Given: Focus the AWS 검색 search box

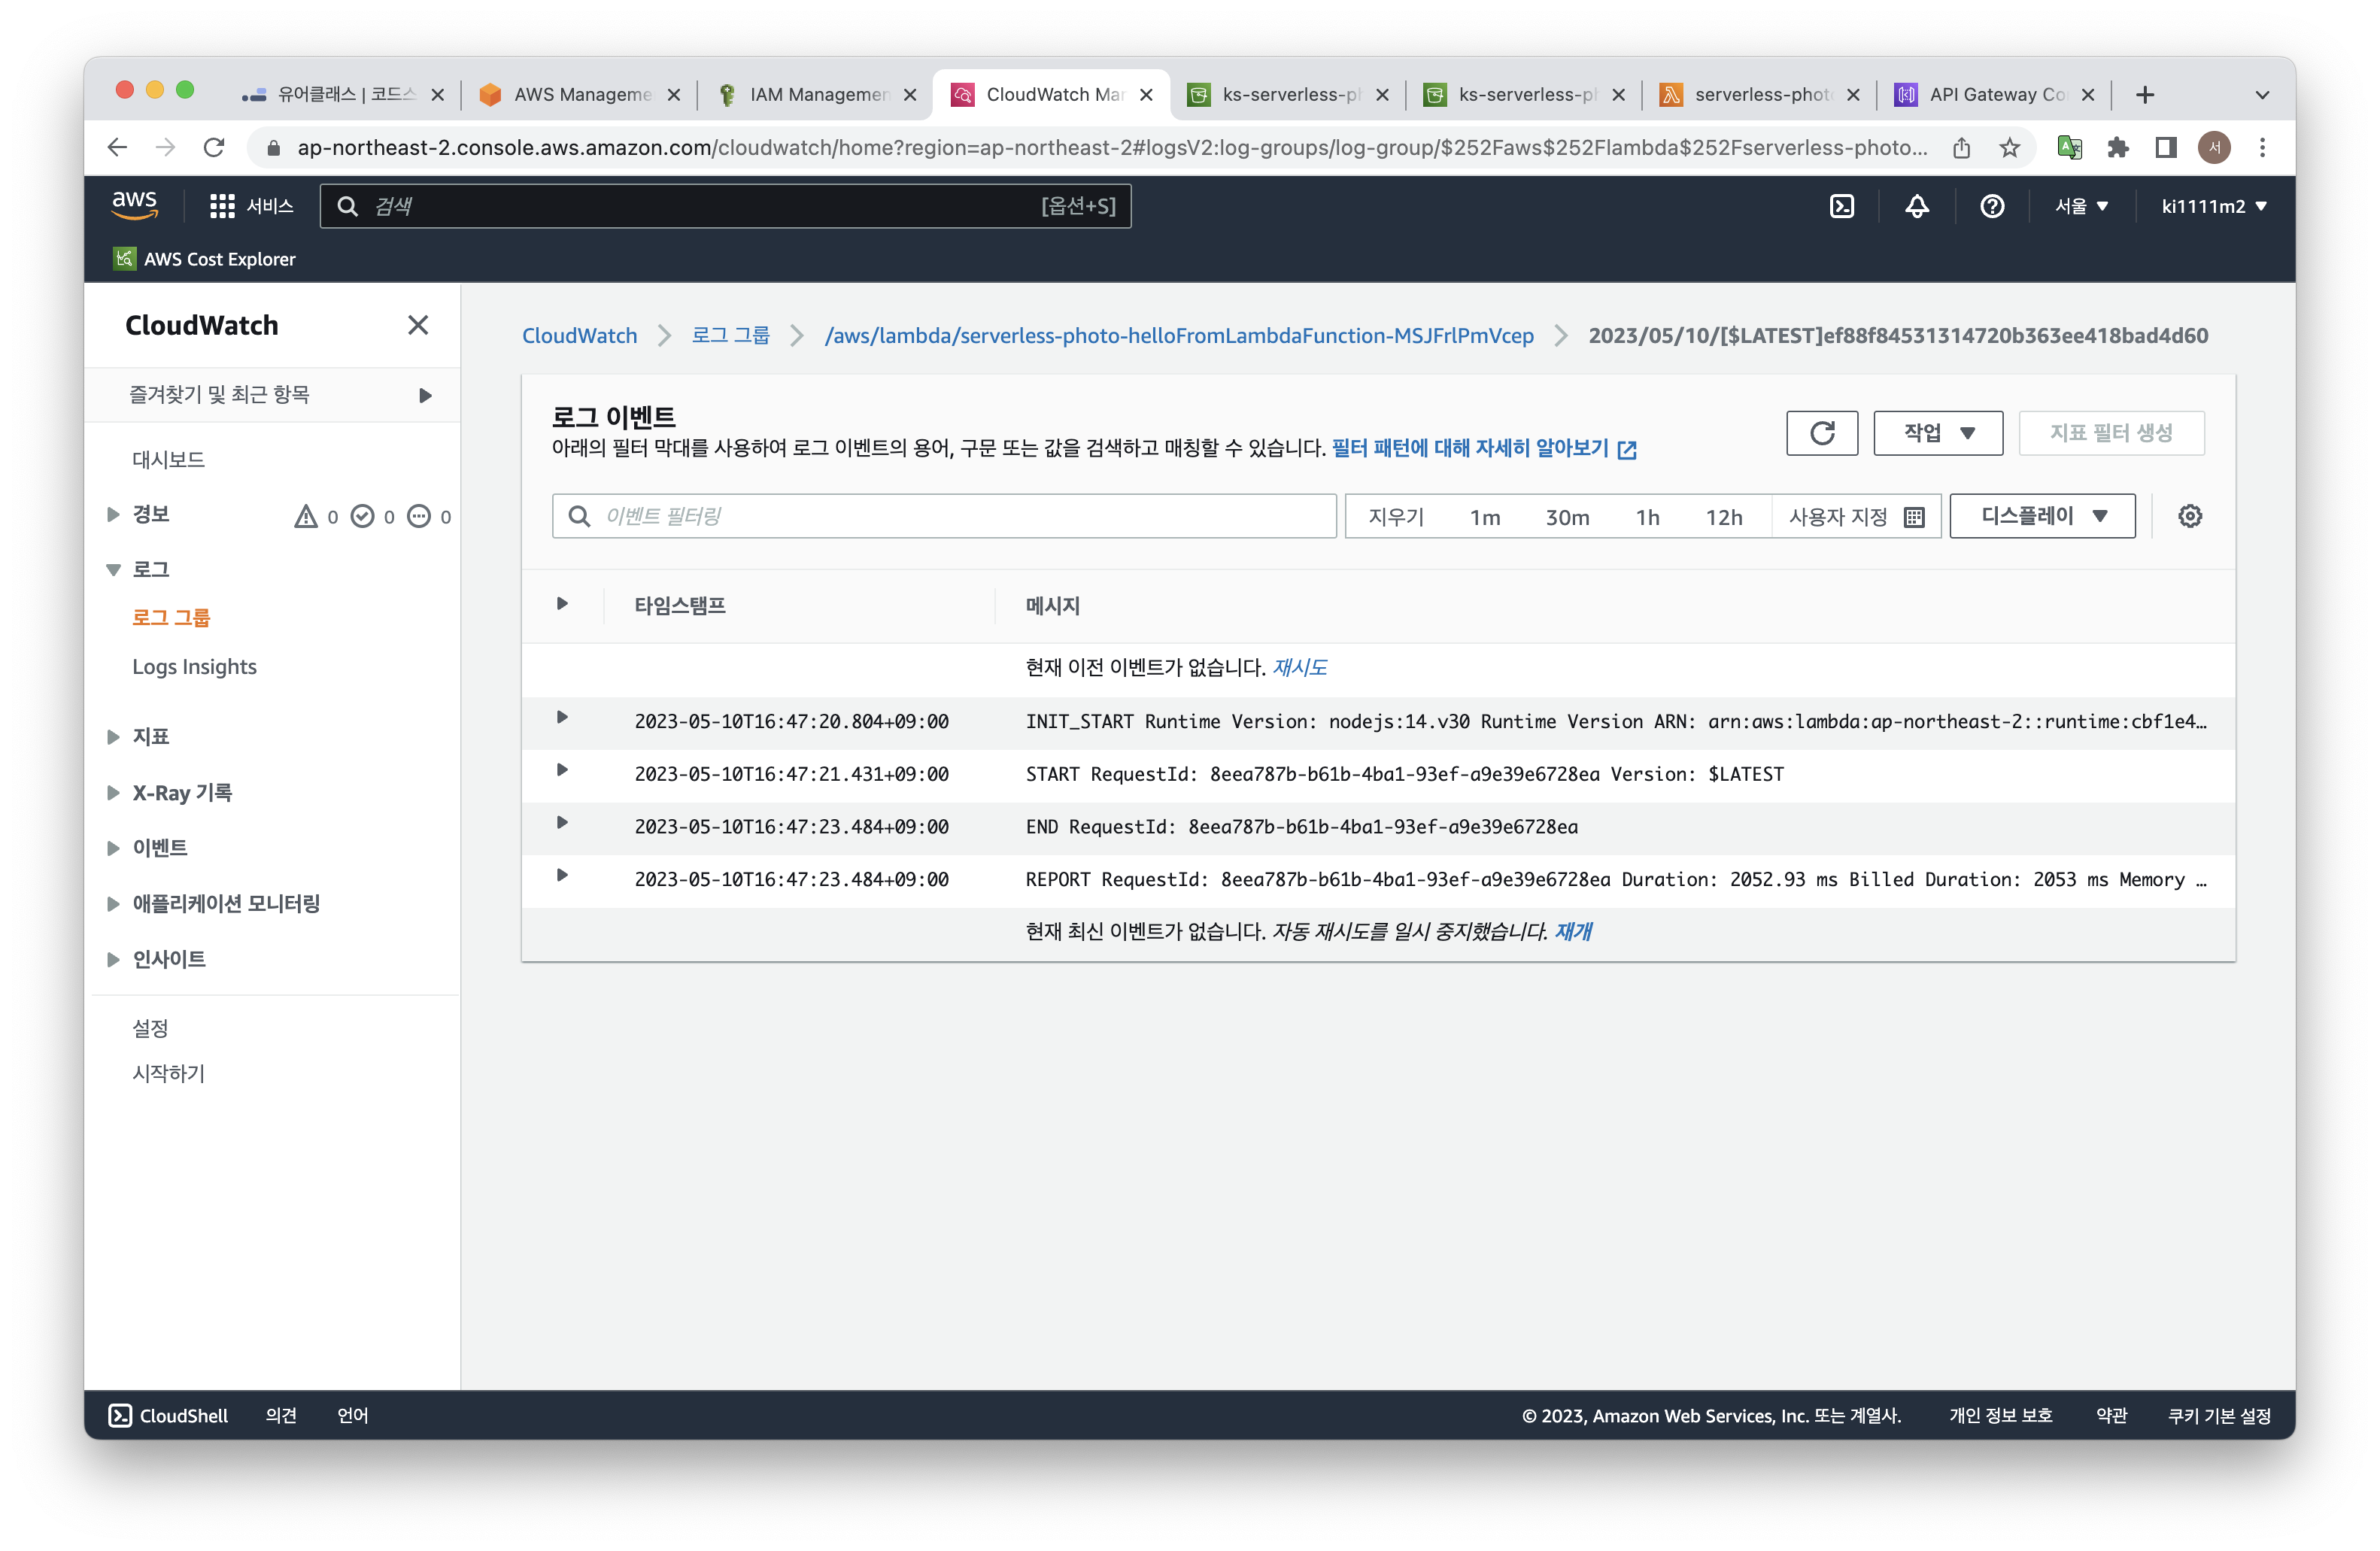Looking at the screenshot, I should click(725, 206).
